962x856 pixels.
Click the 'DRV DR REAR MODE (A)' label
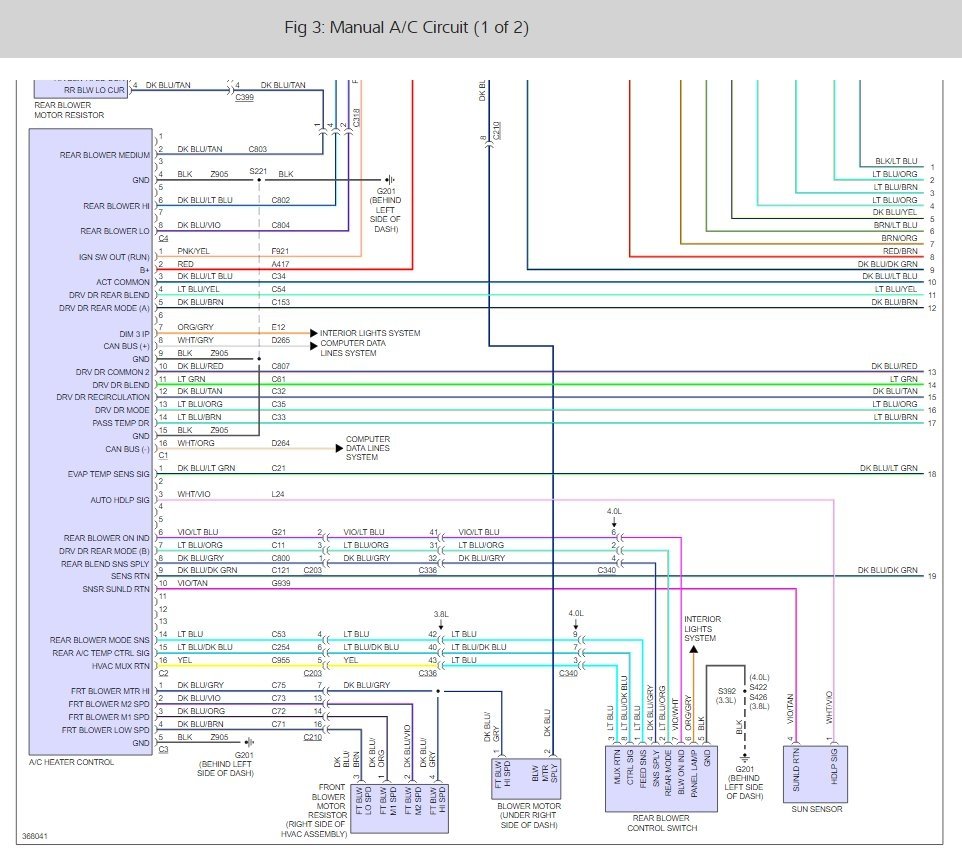pos(104,308)
